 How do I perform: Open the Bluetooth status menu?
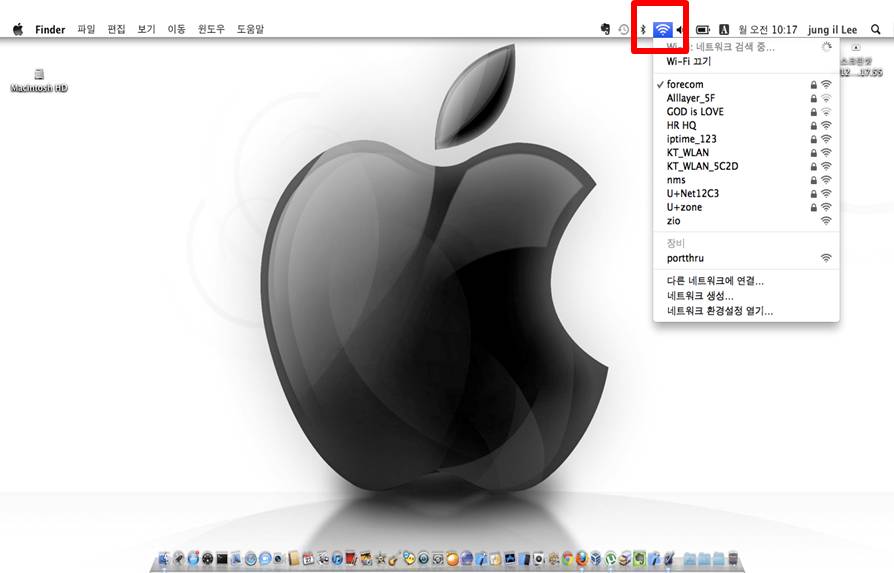click(x=643, y=30)
